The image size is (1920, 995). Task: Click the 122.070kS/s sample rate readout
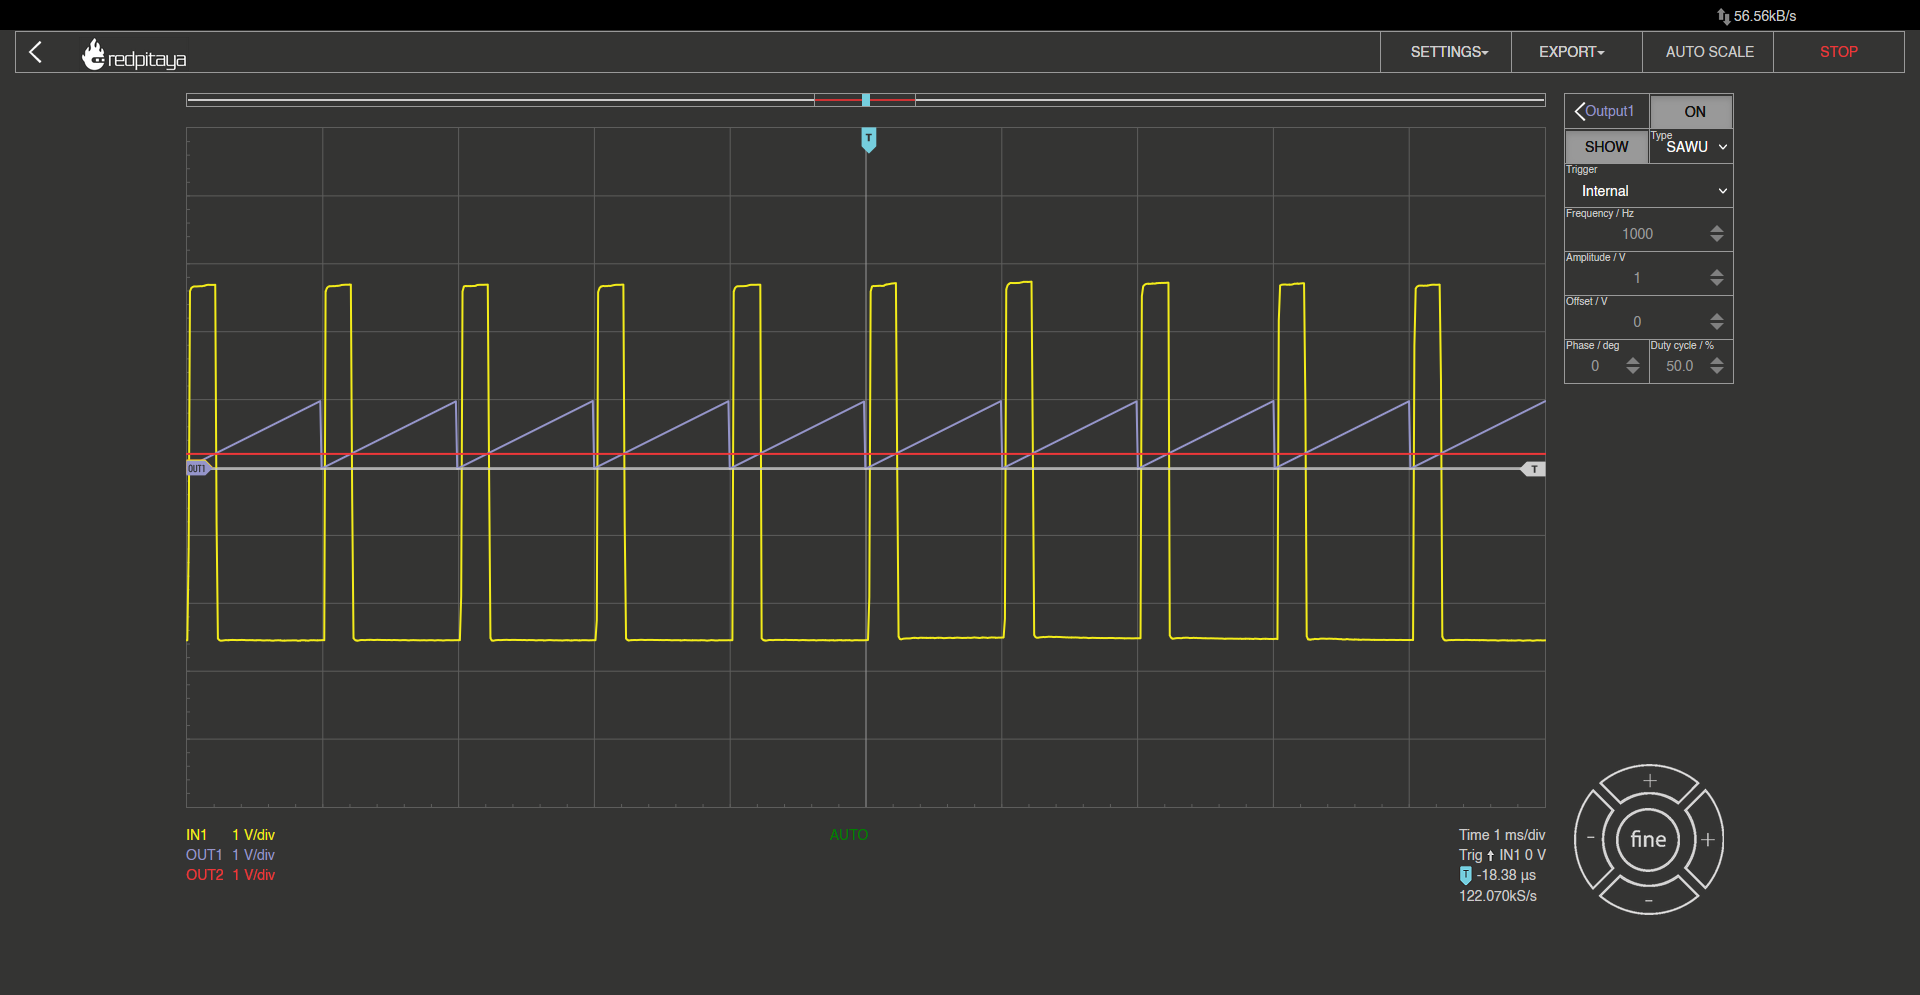coord(1498,896)
